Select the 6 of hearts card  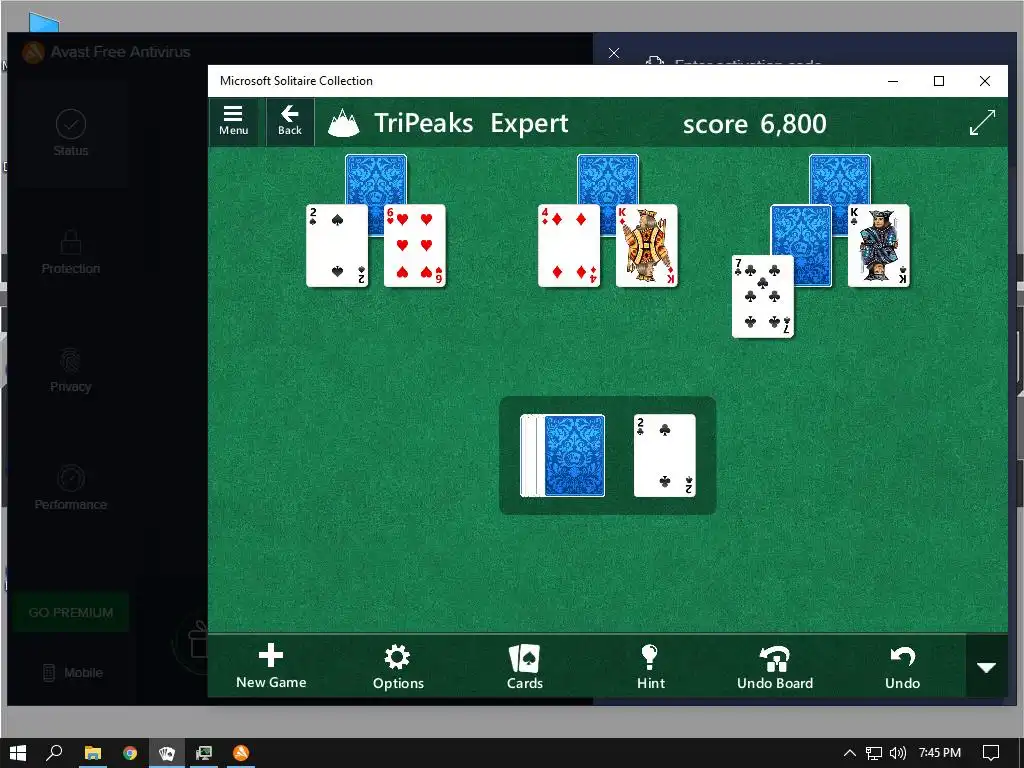pos(415,246)
